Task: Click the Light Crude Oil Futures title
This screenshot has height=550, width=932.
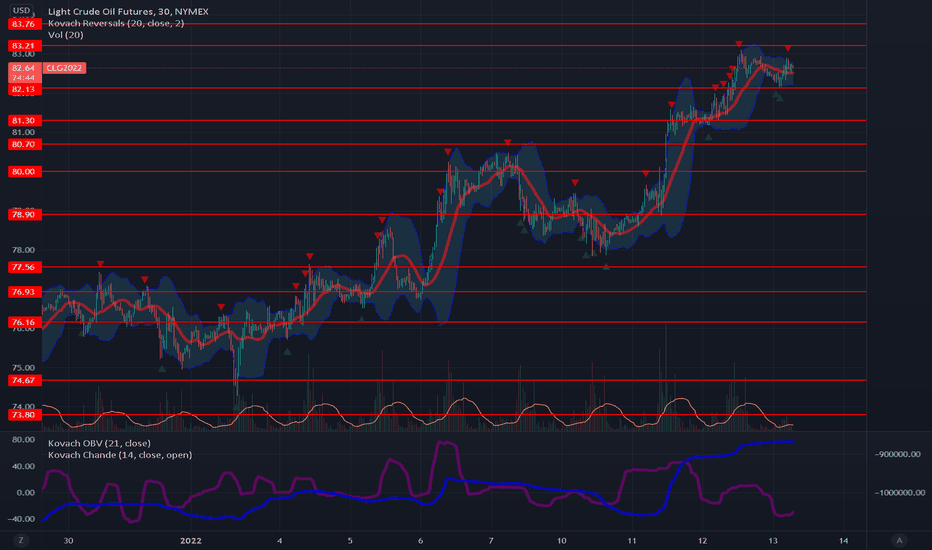Action: [x=128, y=11]
